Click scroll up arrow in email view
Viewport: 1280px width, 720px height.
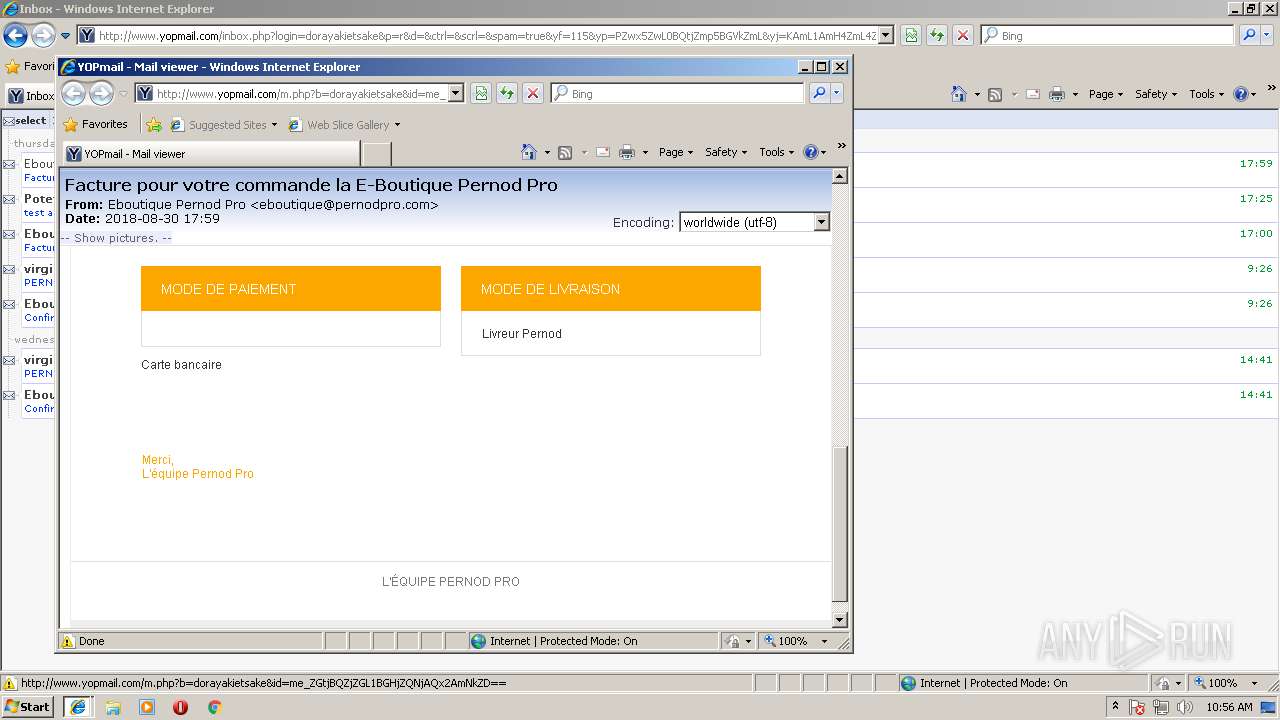coord(840,176)
